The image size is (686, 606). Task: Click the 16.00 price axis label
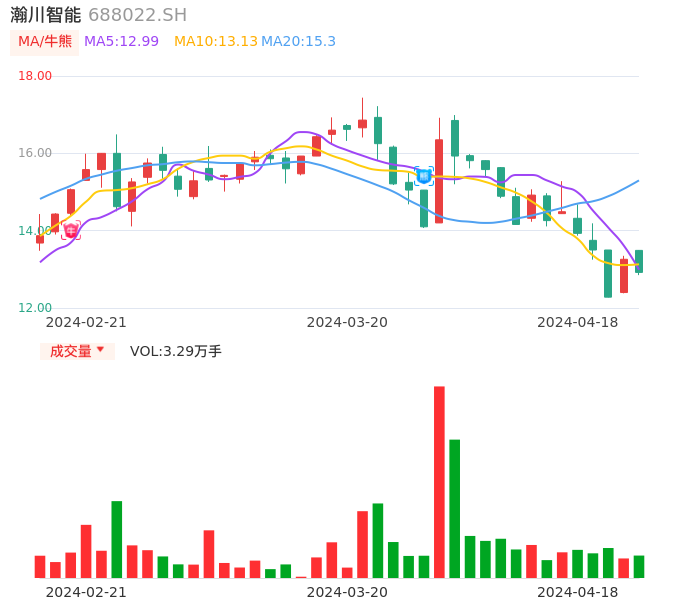click(x=35, y=153)
